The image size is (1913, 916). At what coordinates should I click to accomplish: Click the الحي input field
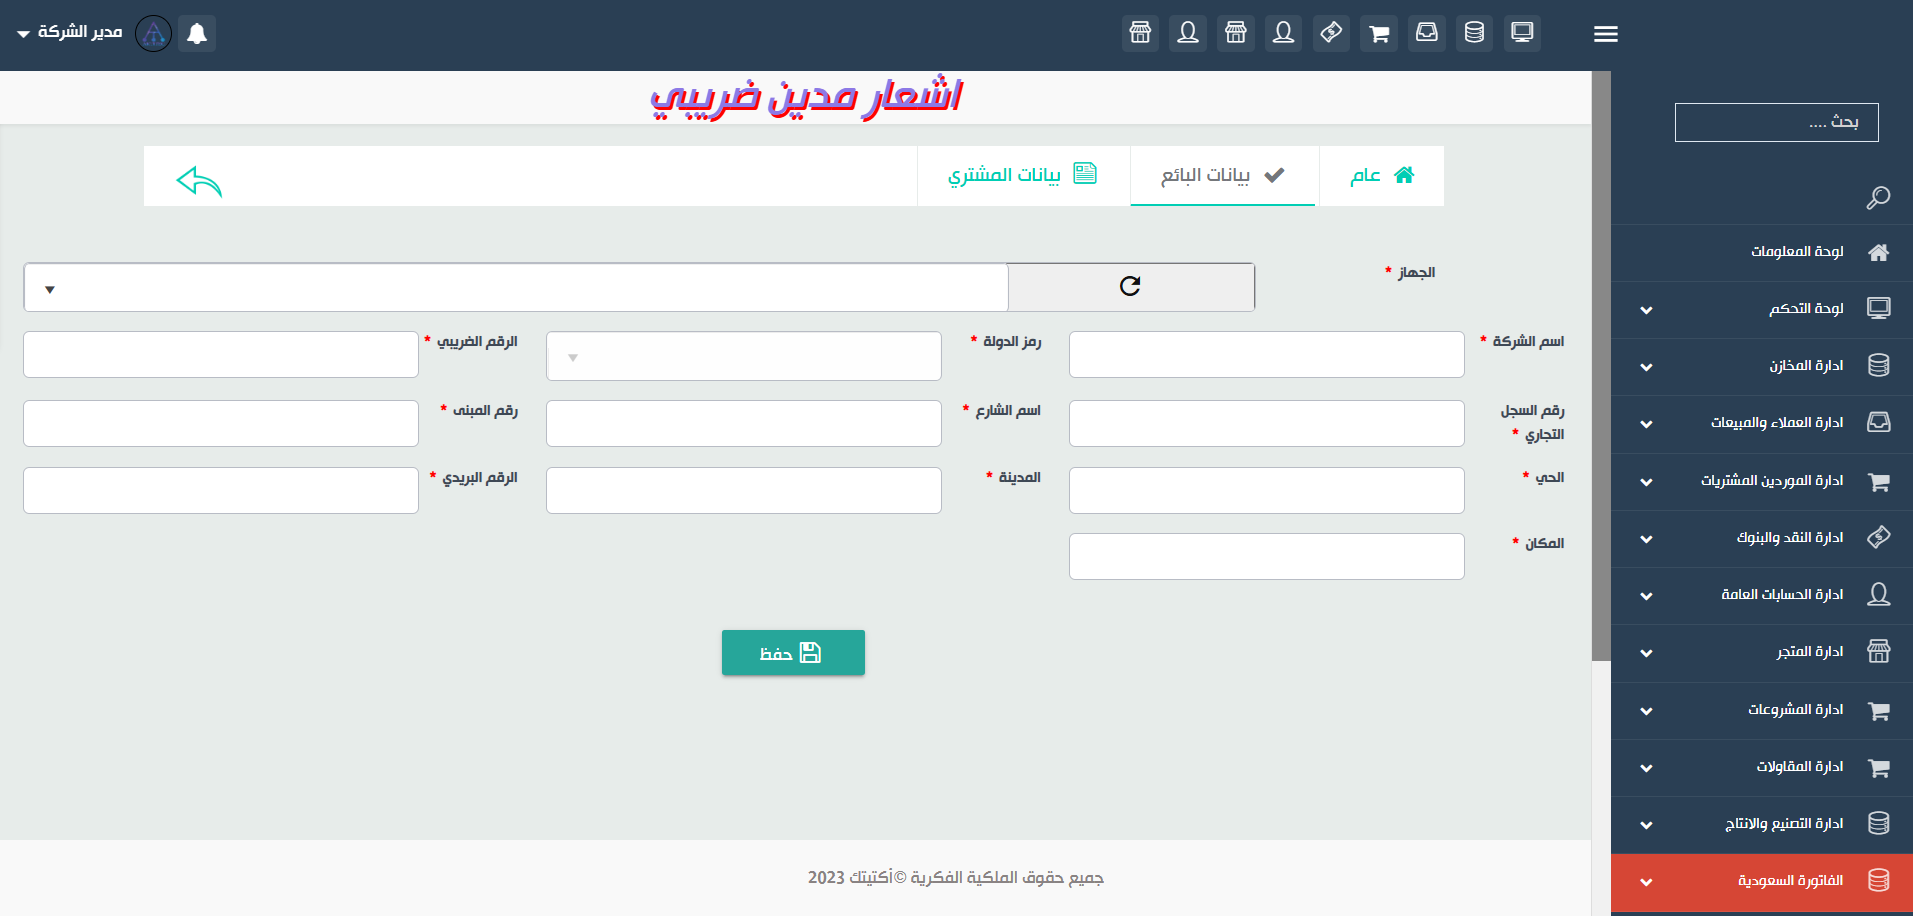pyautogui.click(x=1266, y=491)
